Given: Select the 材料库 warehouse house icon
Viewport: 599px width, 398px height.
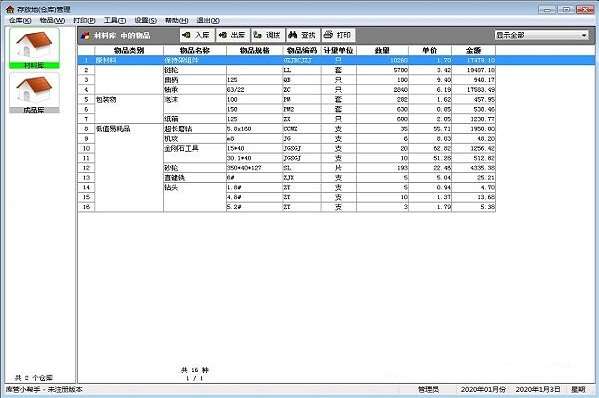Looking at the screenshot, I should [34, 45].
